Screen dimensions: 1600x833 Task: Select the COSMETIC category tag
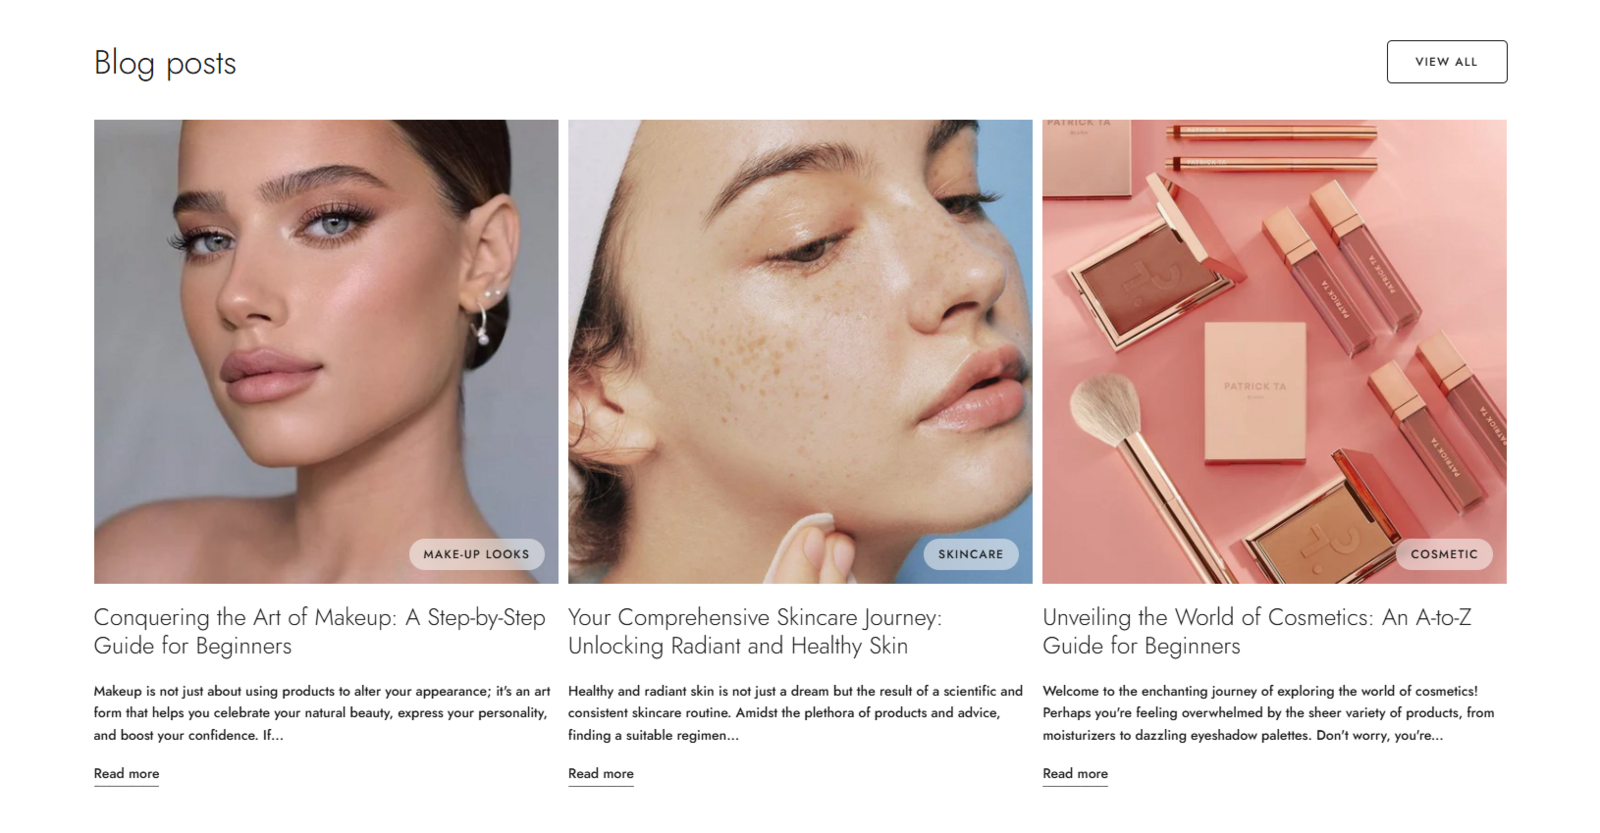coord(1444,554)
